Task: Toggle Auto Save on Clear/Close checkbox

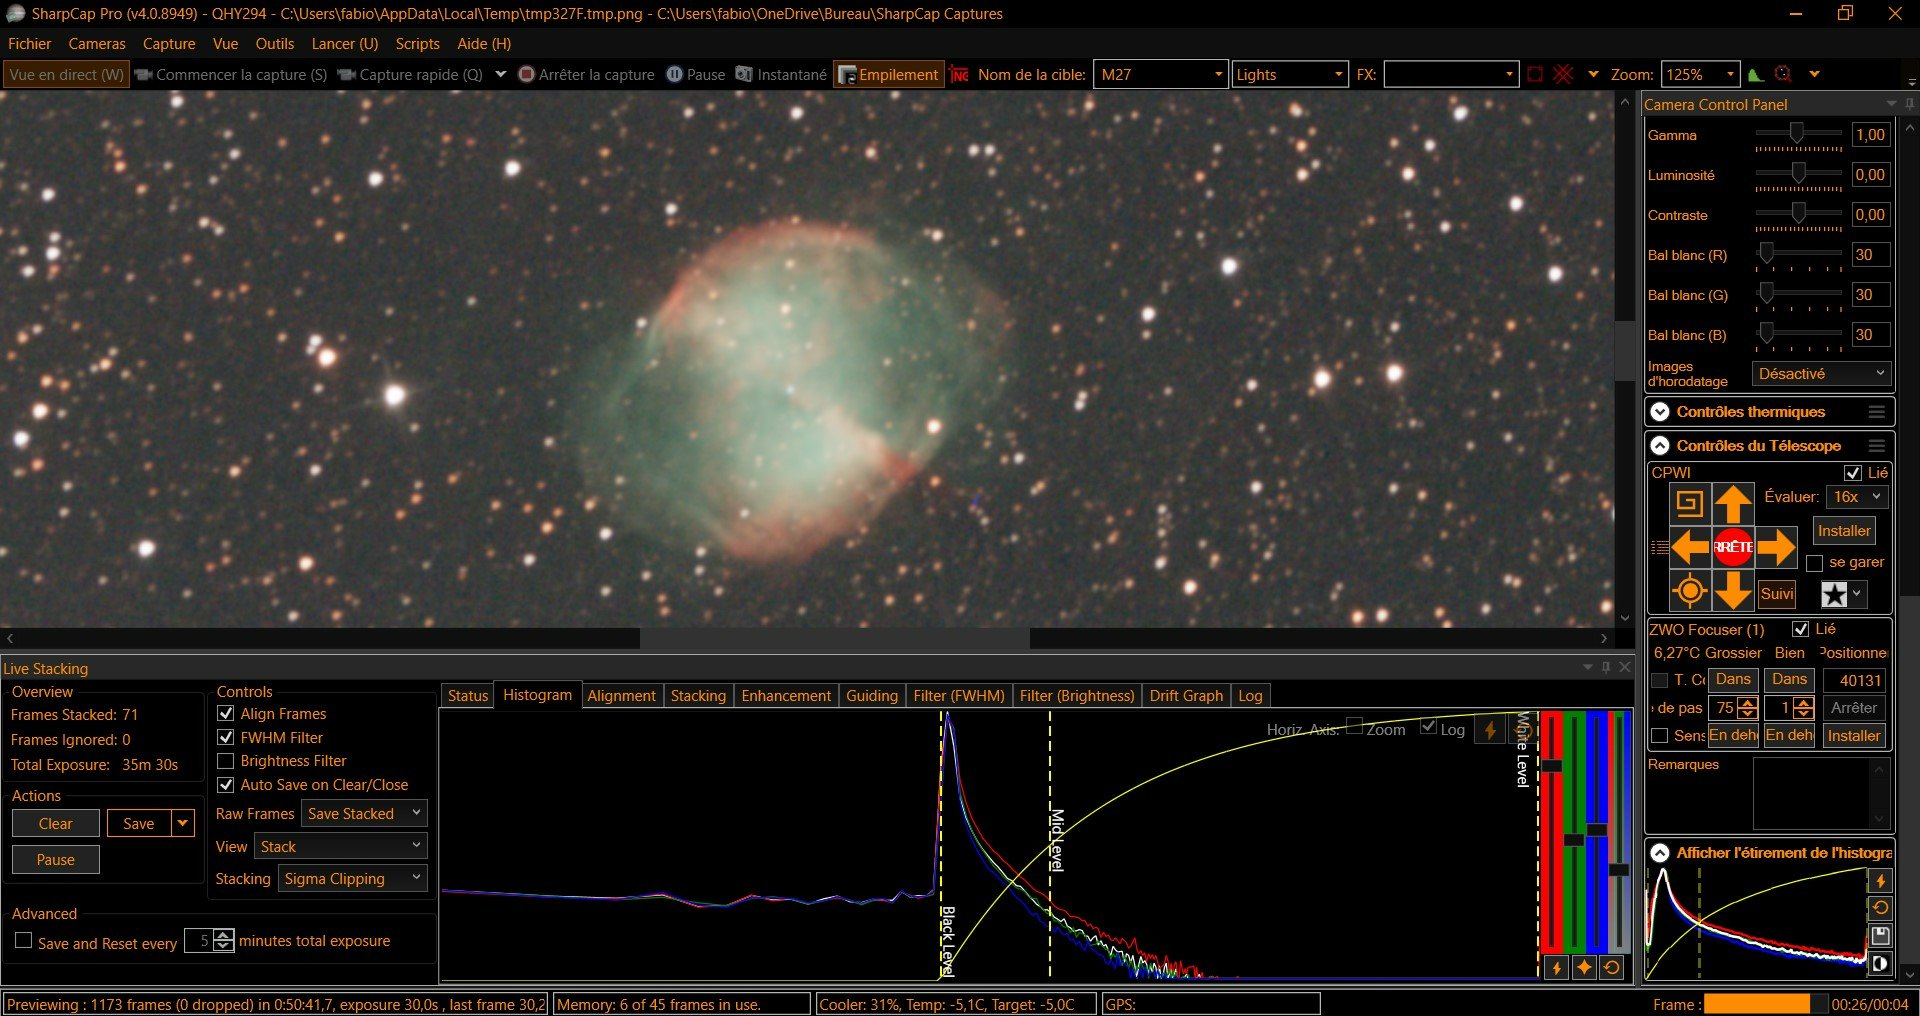Action: pos(226,785)
